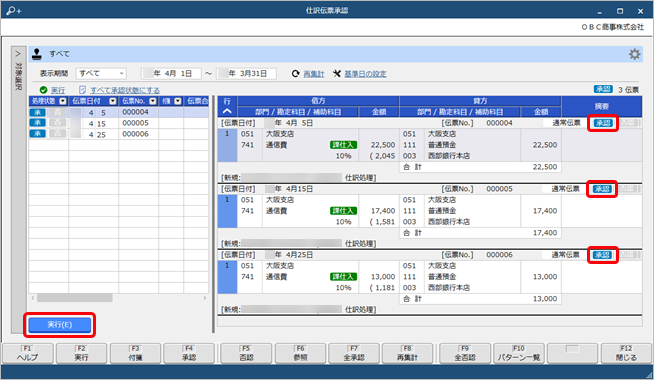Toggle 承 status for slip 000004 in list
The height and width of the screenshot is (380, 654).
tap(38, 112)
